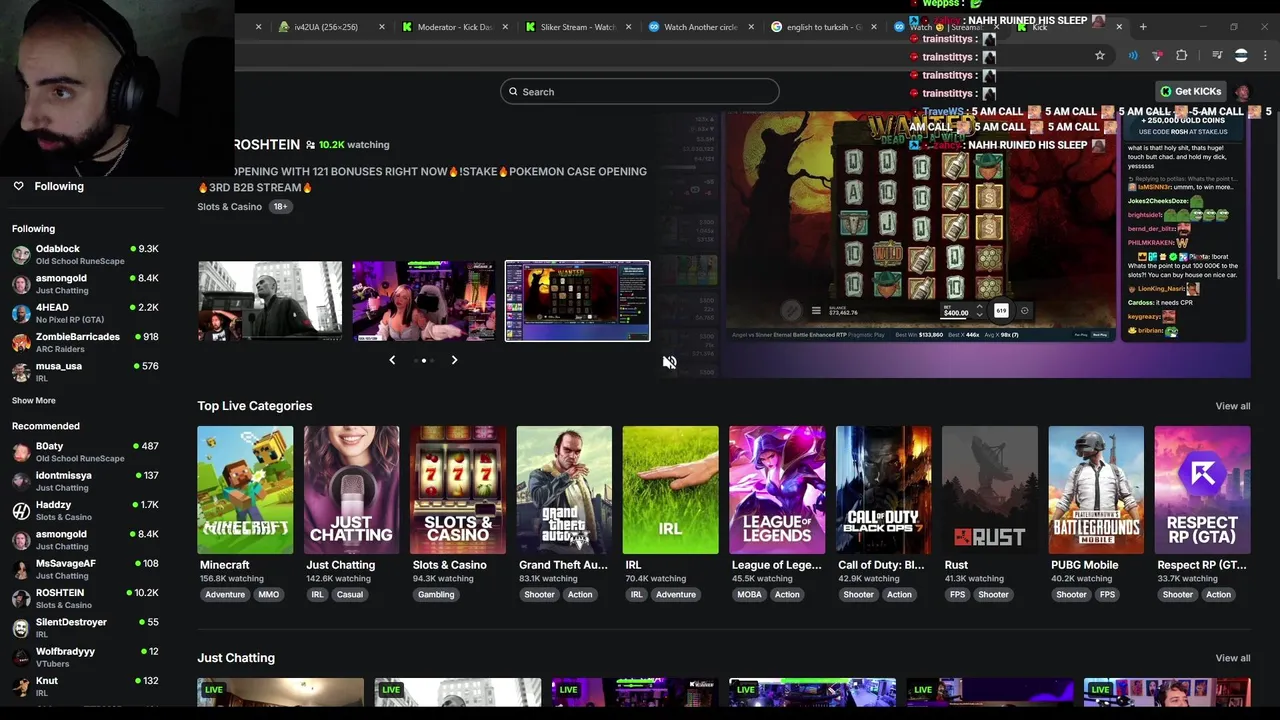Open the League of Legends category card

777,490
